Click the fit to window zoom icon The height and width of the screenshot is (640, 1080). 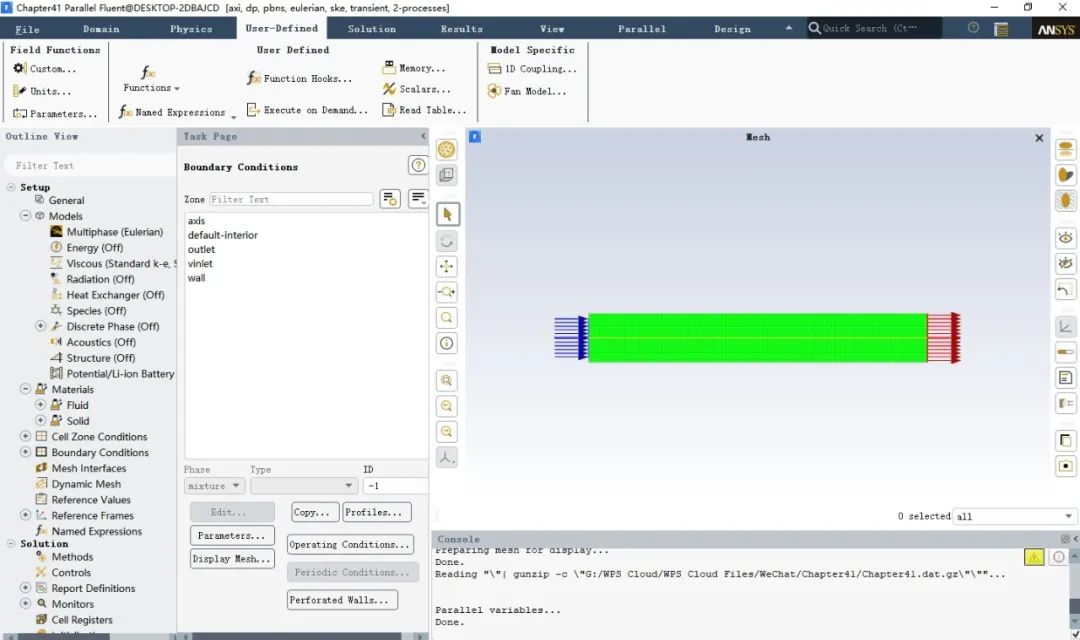point(447,380)
